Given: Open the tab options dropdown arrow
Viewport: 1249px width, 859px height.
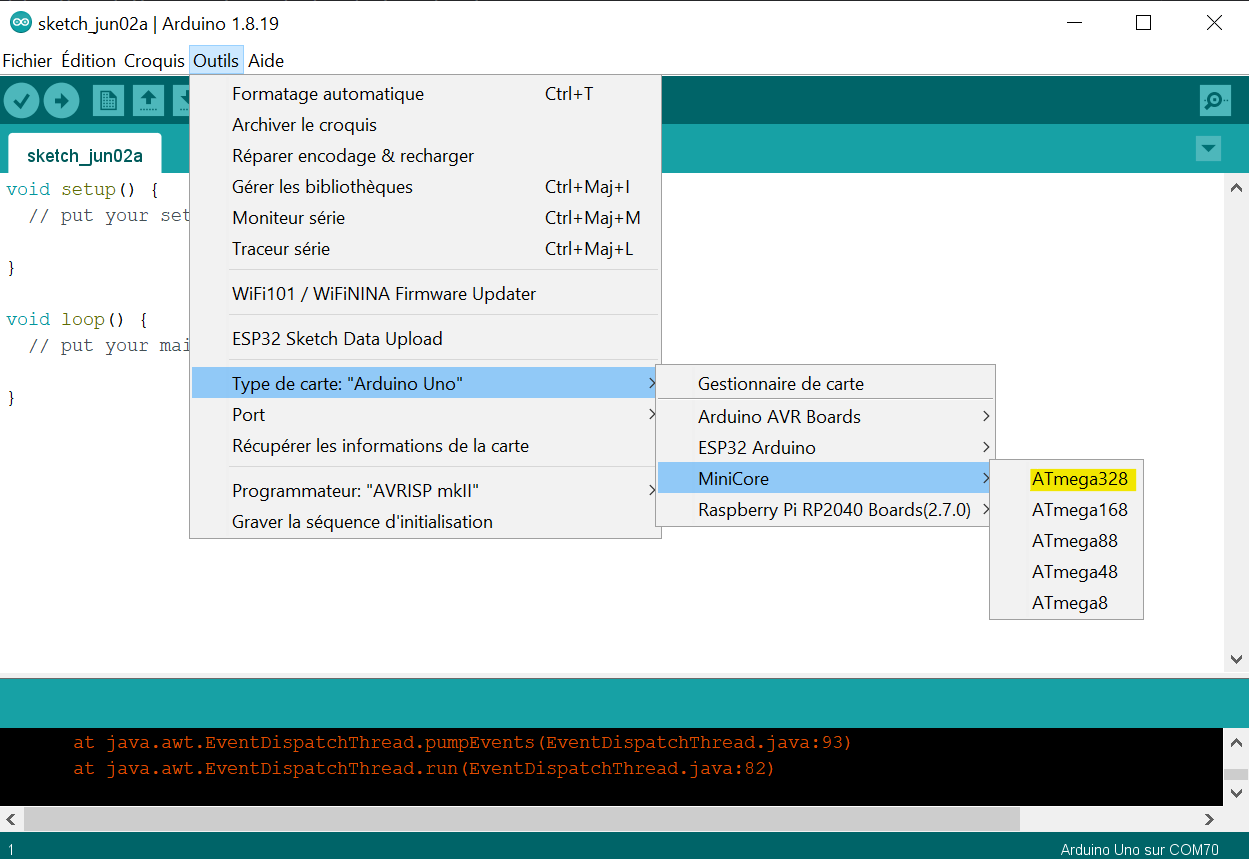Looking at the screenshot, I should pyautogui.click(x=1208, y=149).
